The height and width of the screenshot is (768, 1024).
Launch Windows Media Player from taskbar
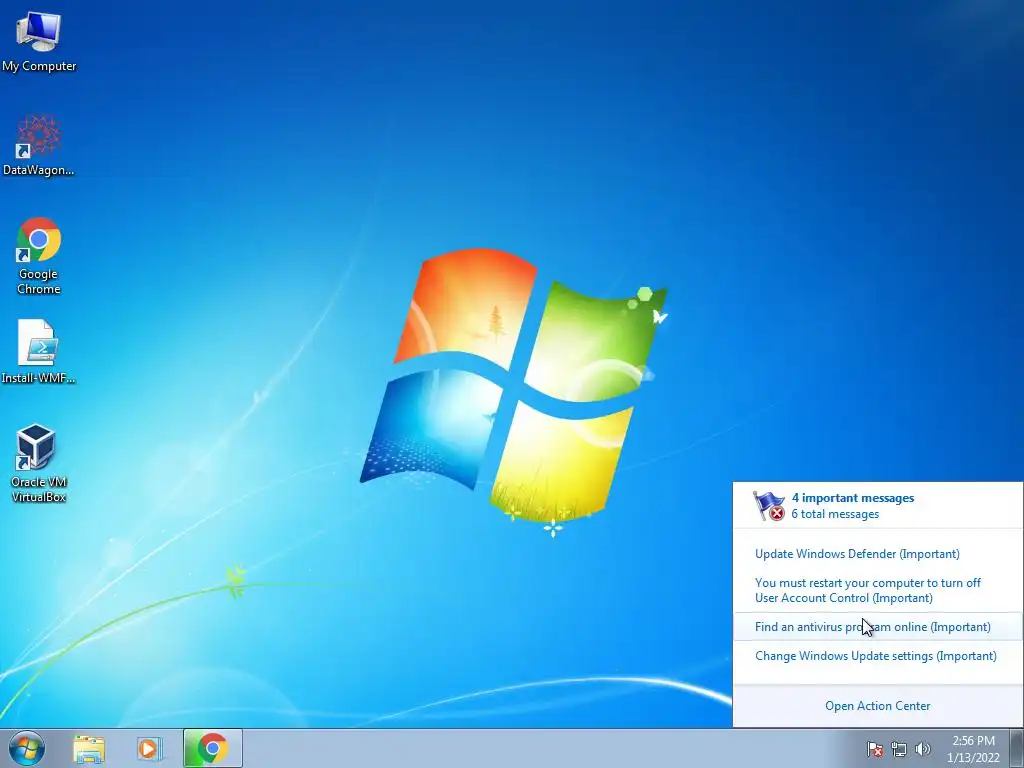[x=149, y=749]
